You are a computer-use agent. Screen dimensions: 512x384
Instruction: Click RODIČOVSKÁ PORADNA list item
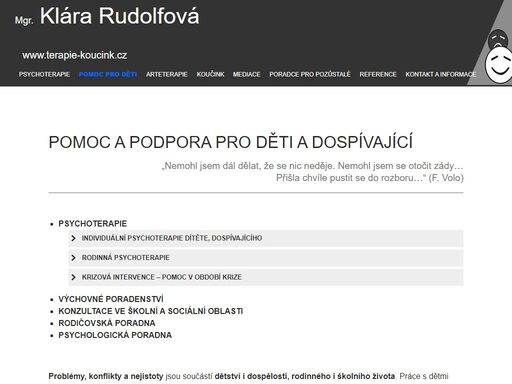[x=107, y=323]
